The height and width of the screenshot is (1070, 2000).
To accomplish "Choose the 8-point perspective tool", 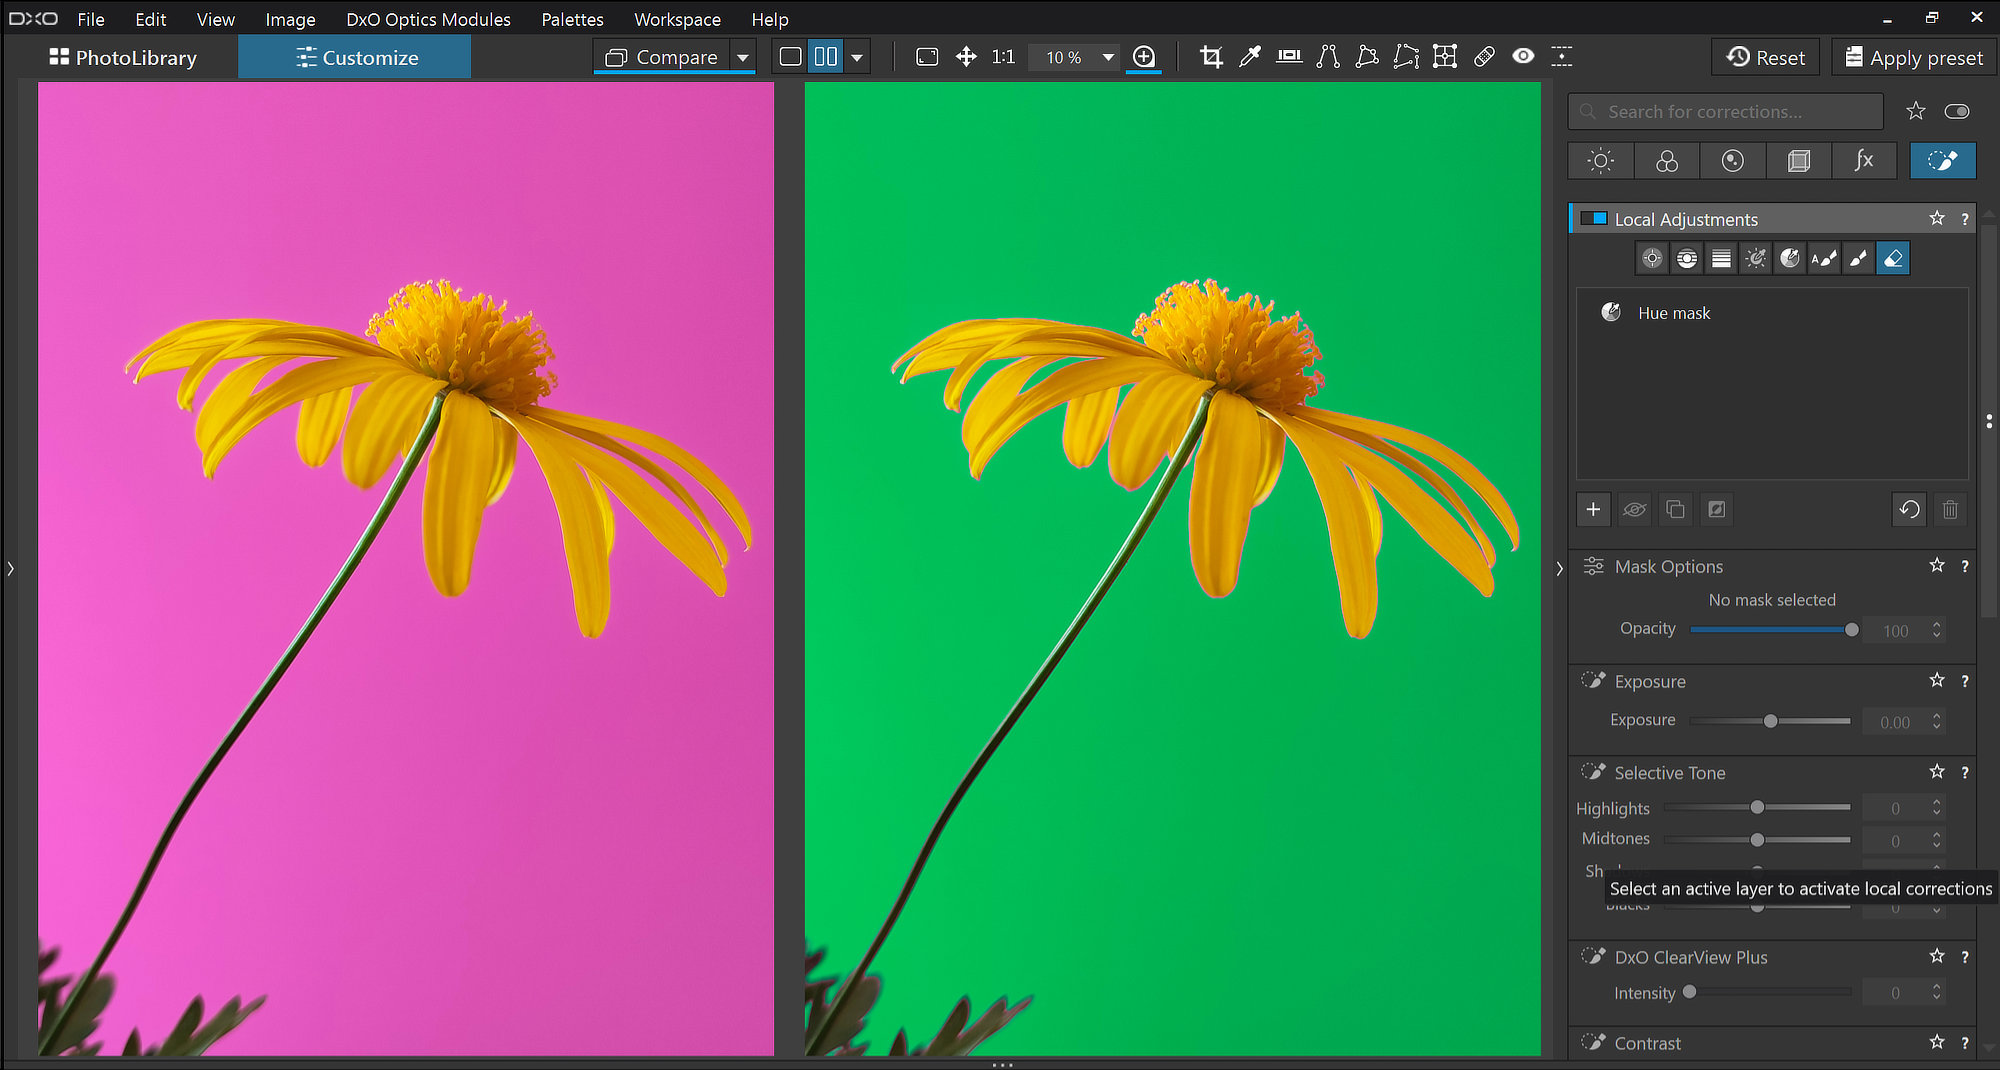I will tap(1406, 57).
